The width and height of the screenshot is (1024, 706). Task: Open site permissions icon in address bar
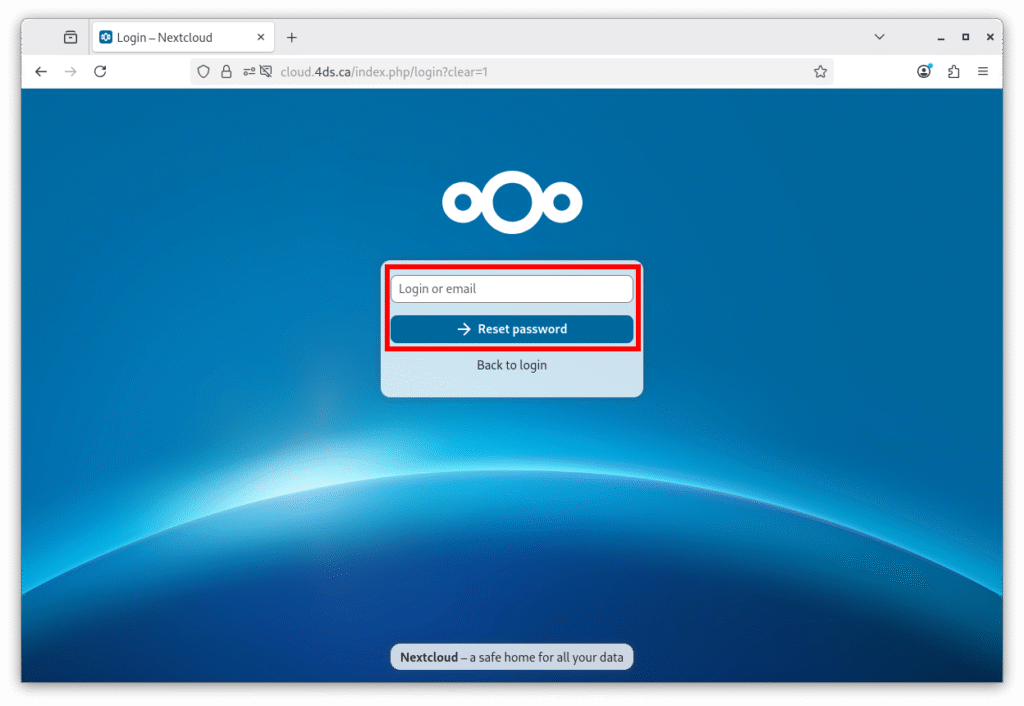(249, 72)
